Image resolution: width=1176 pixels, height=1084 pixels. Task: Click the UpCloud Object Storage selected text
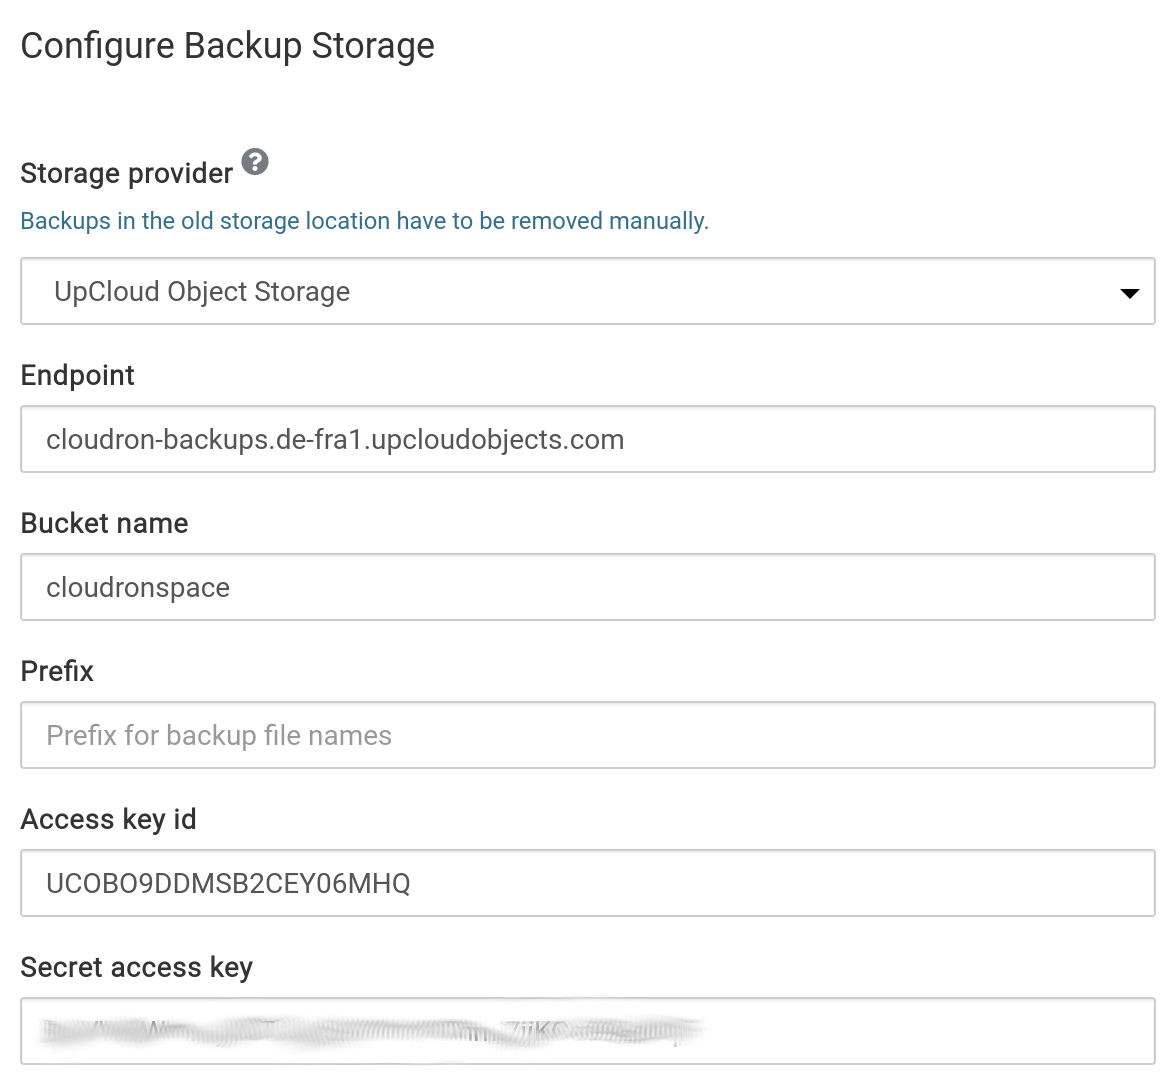202,292
